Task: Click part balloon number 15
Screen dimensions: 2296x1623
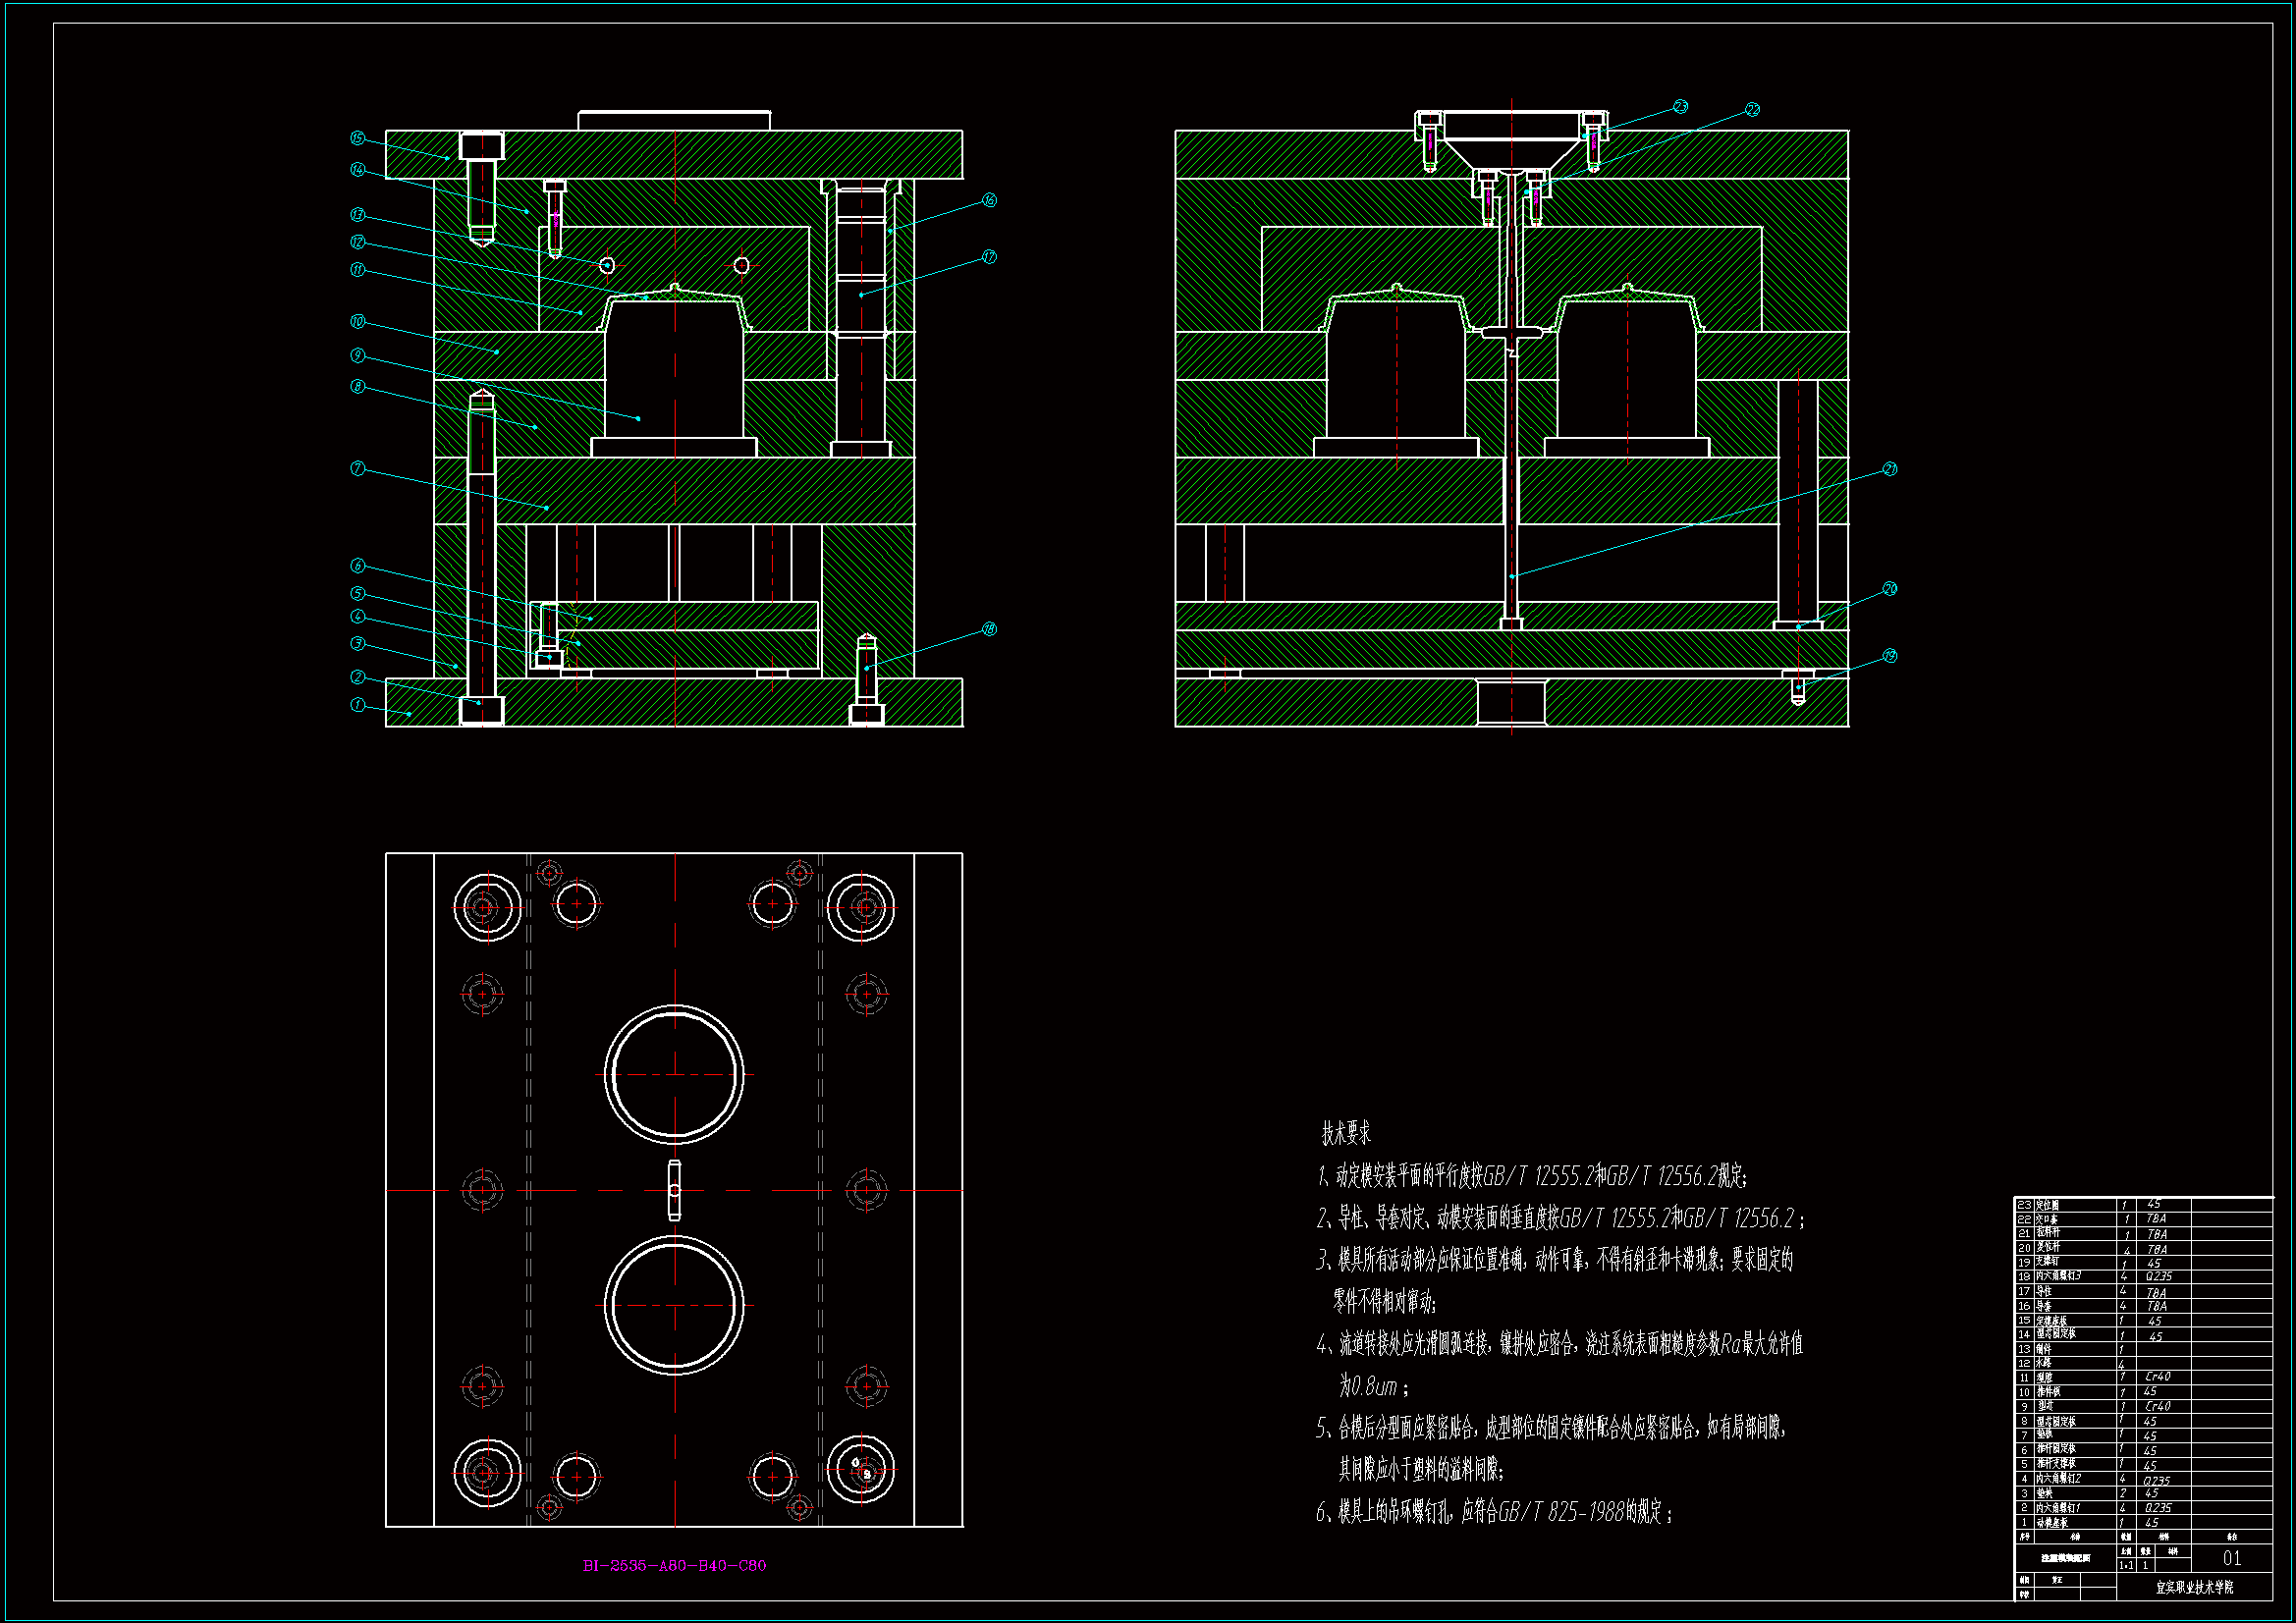Action: (357, 138)
